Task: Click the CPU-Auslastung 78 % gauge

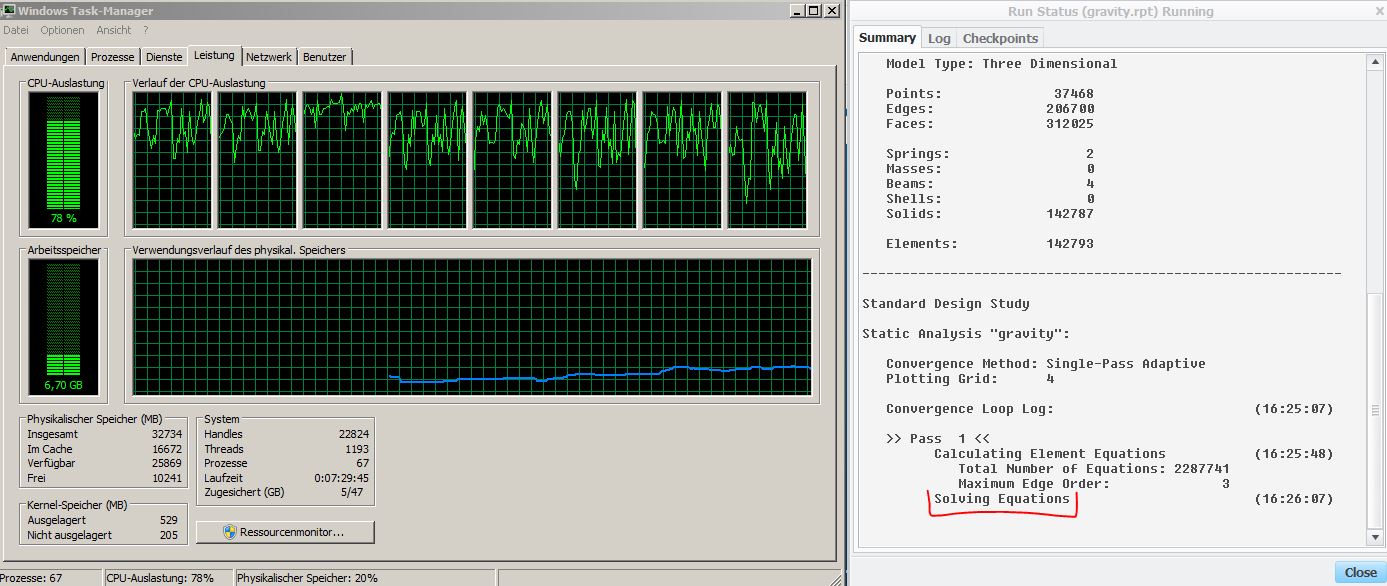Action: [x=65, y=160]
